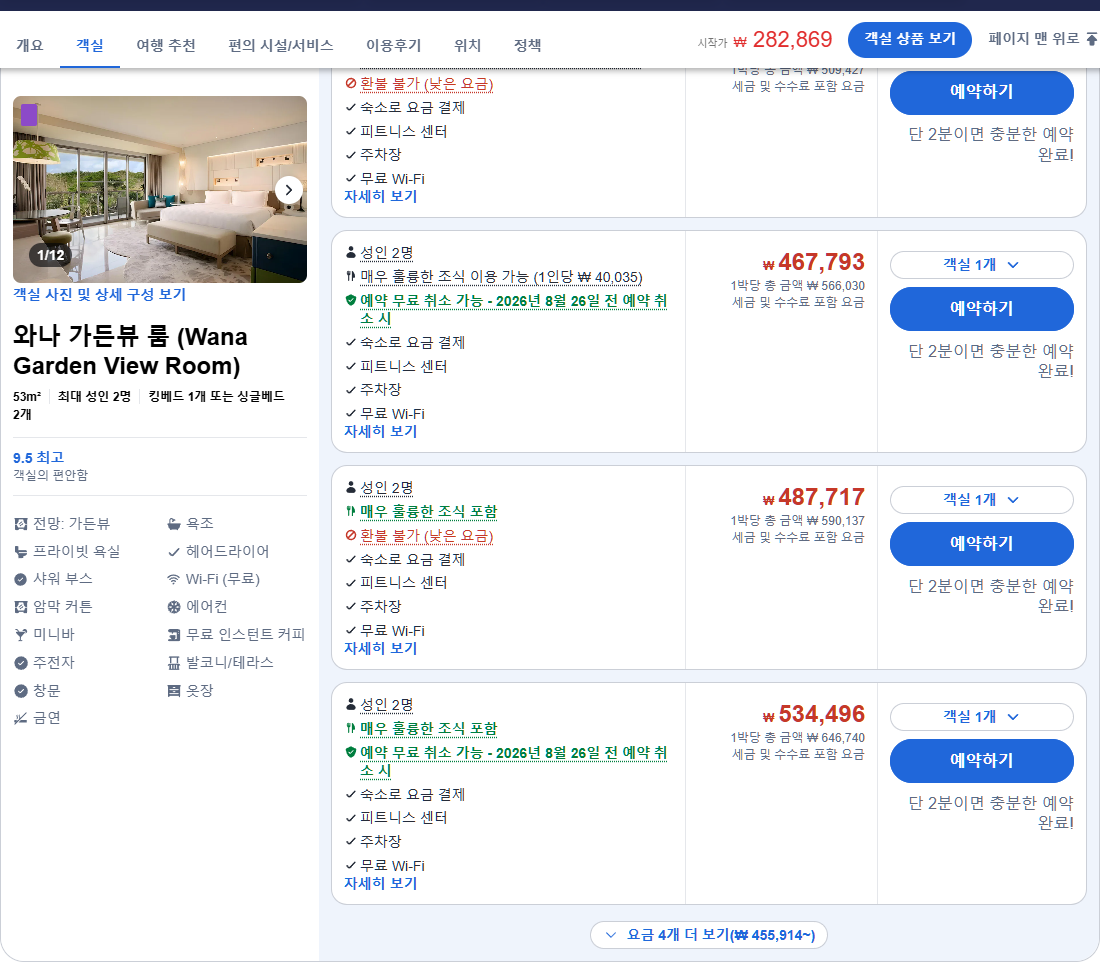Viewport: 1100px width, 963px height.
Task: Click non-refundable icon in ₩487,717 offer
Action: (351, 535)
